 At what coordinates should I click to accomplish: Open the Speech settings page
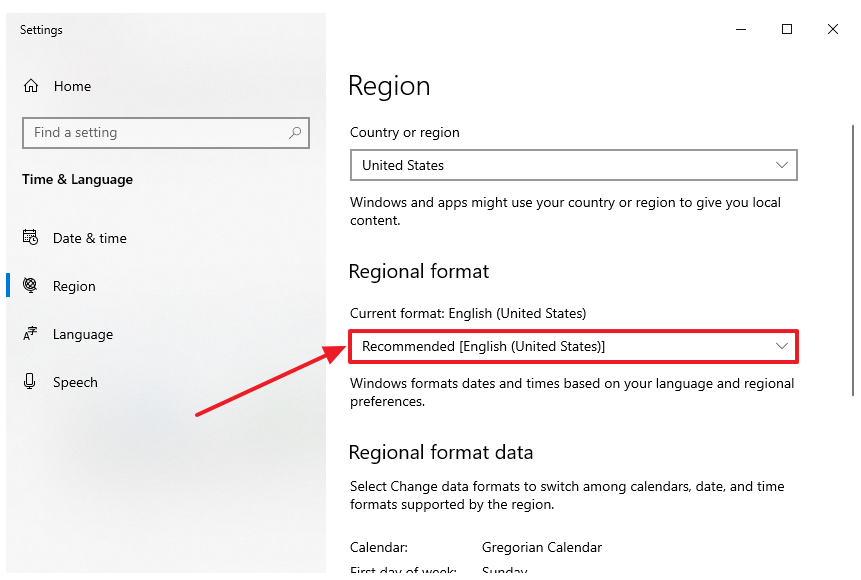(75, 382)
